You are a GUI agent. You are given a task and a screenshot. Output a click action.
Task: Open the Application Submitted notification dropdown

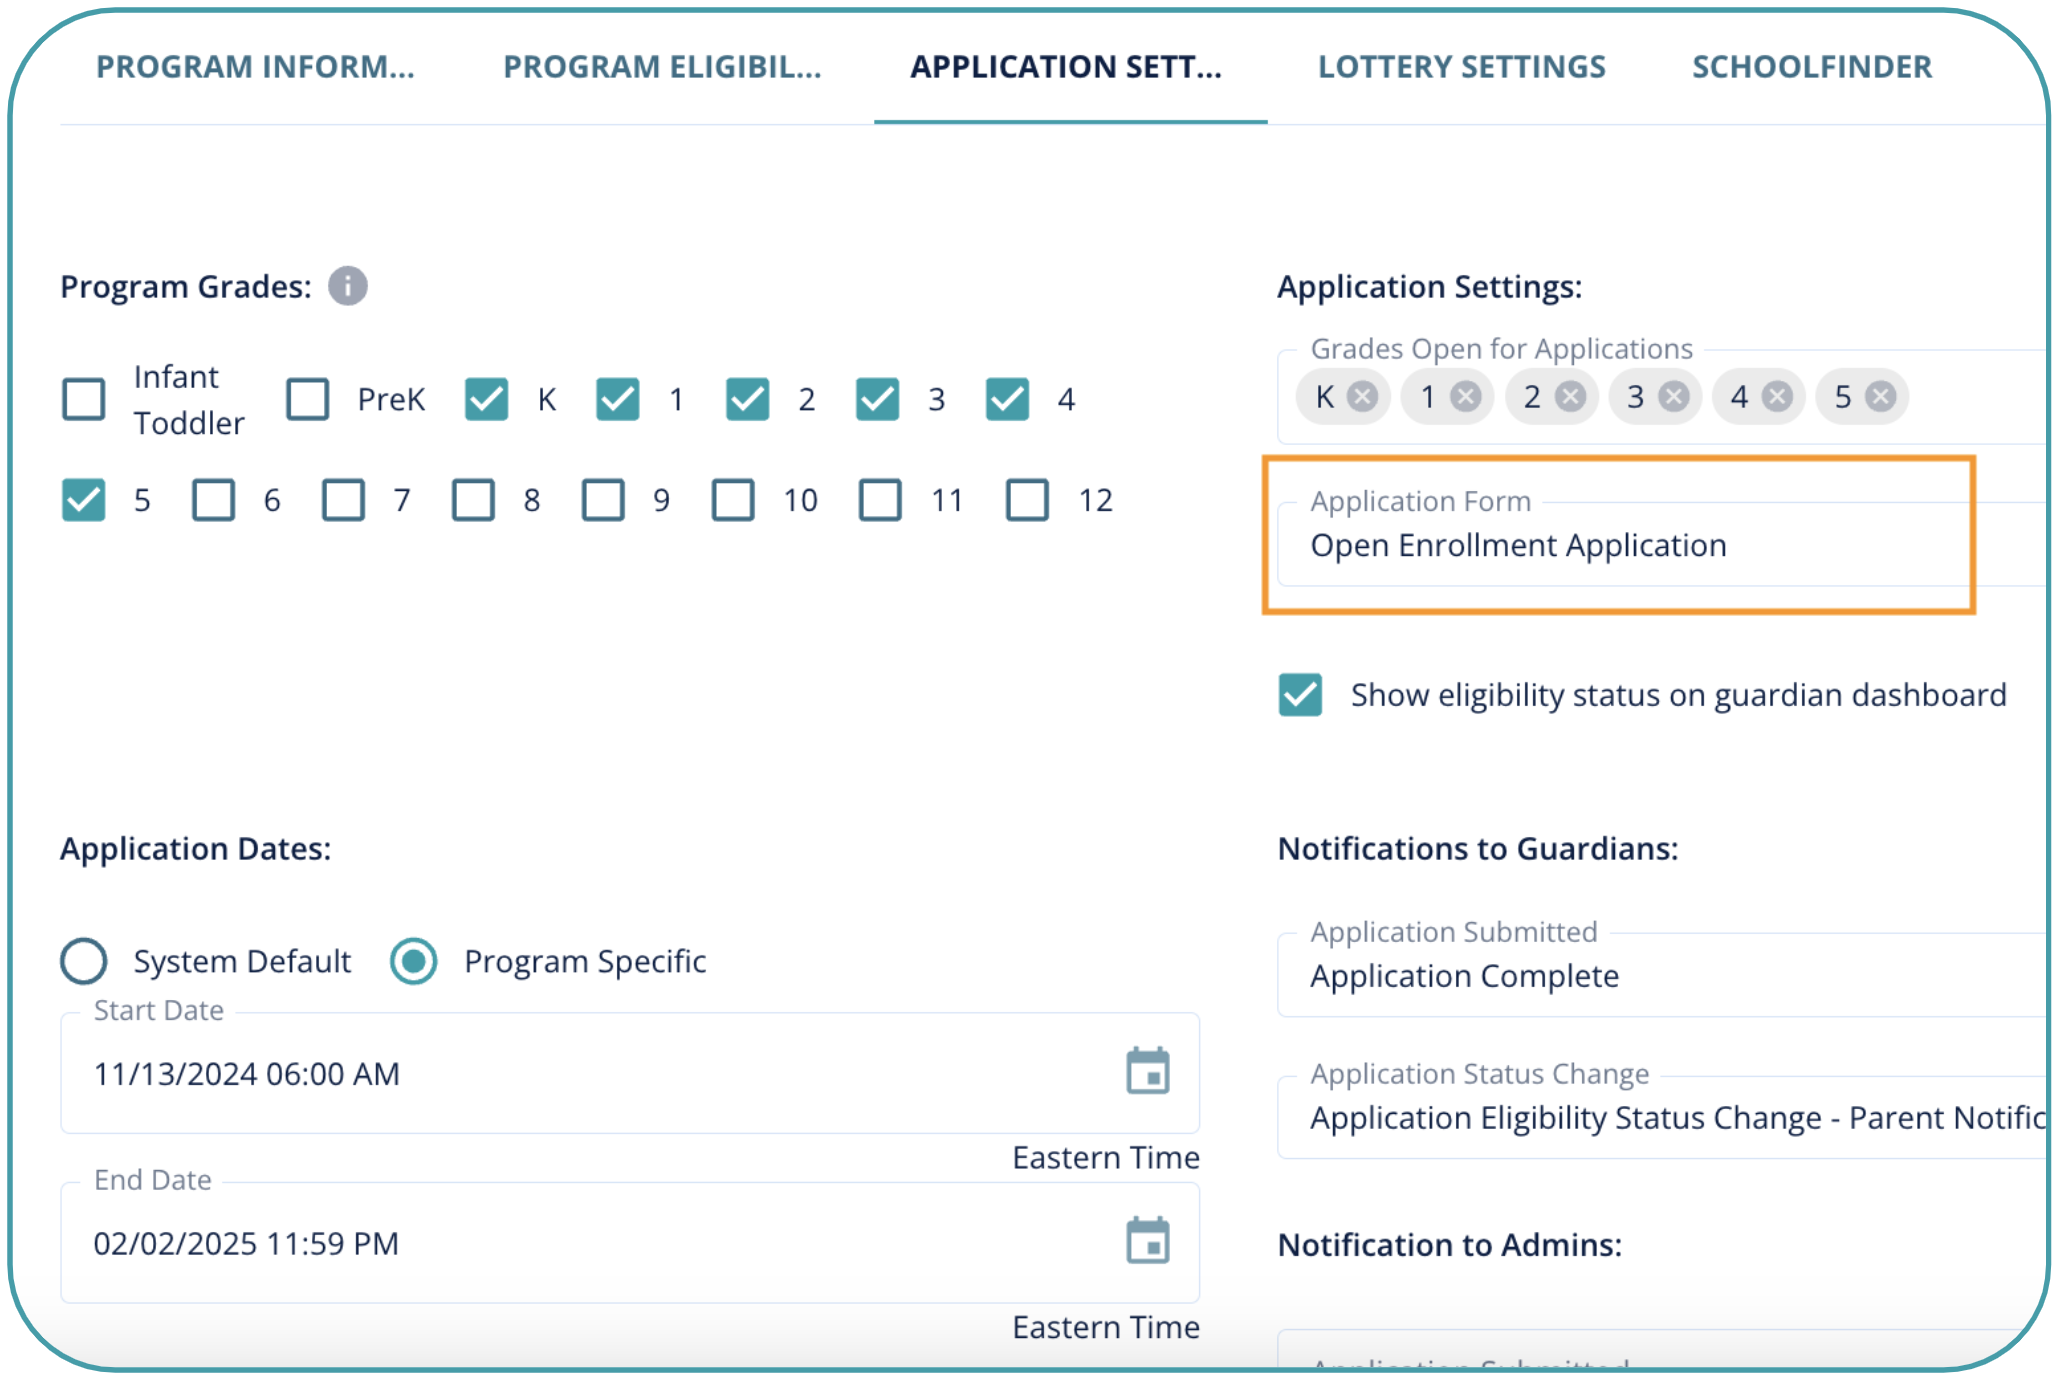[x=1660, y=975]
